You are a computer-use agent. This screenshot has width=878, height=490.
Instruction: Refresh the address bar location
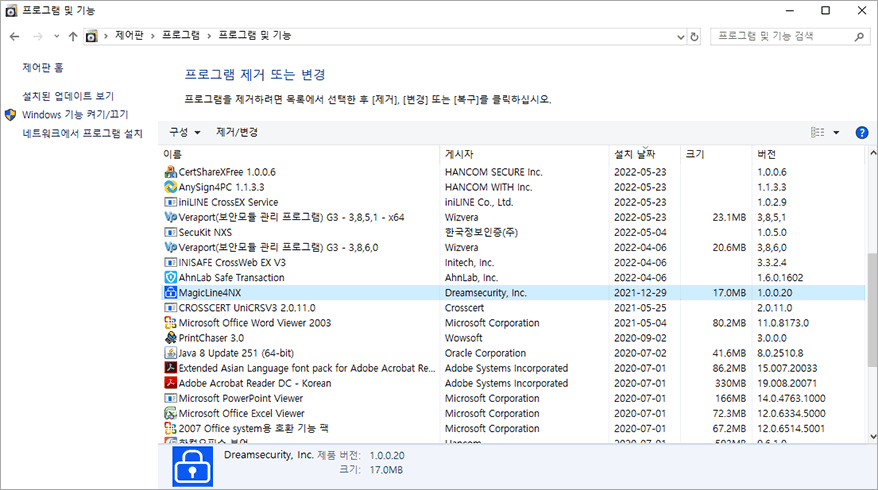click(694, 37)
